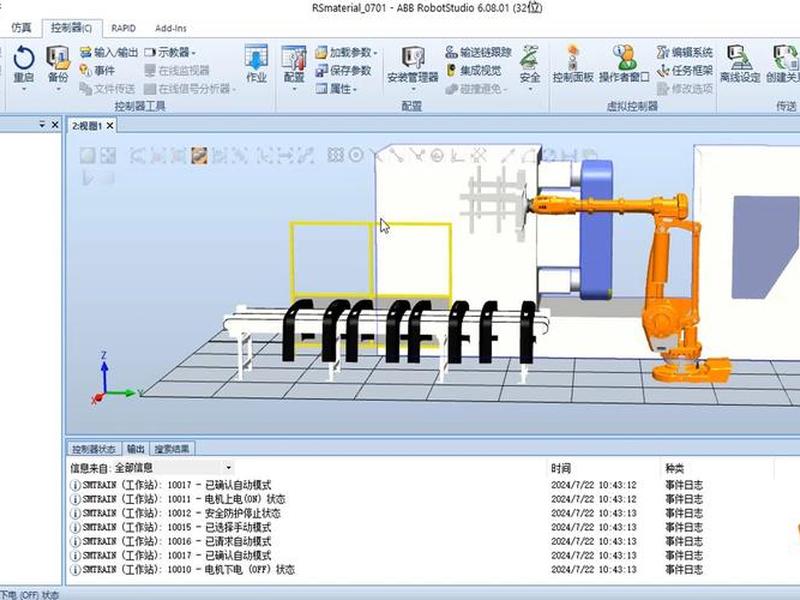This screenshot has width=800, height=600.
Task: Open the 示教器 FlexPendant dropdown
Action: 170,52
